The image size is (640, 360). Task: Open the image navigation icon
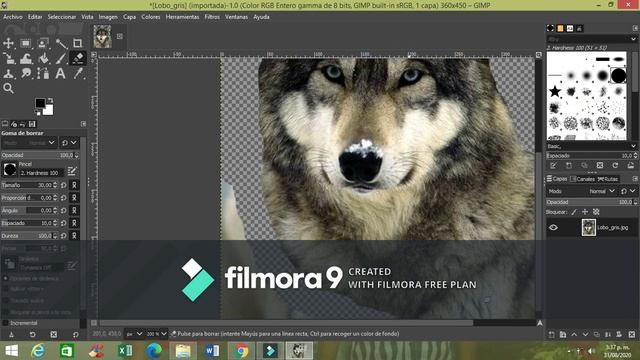(540, 323)
